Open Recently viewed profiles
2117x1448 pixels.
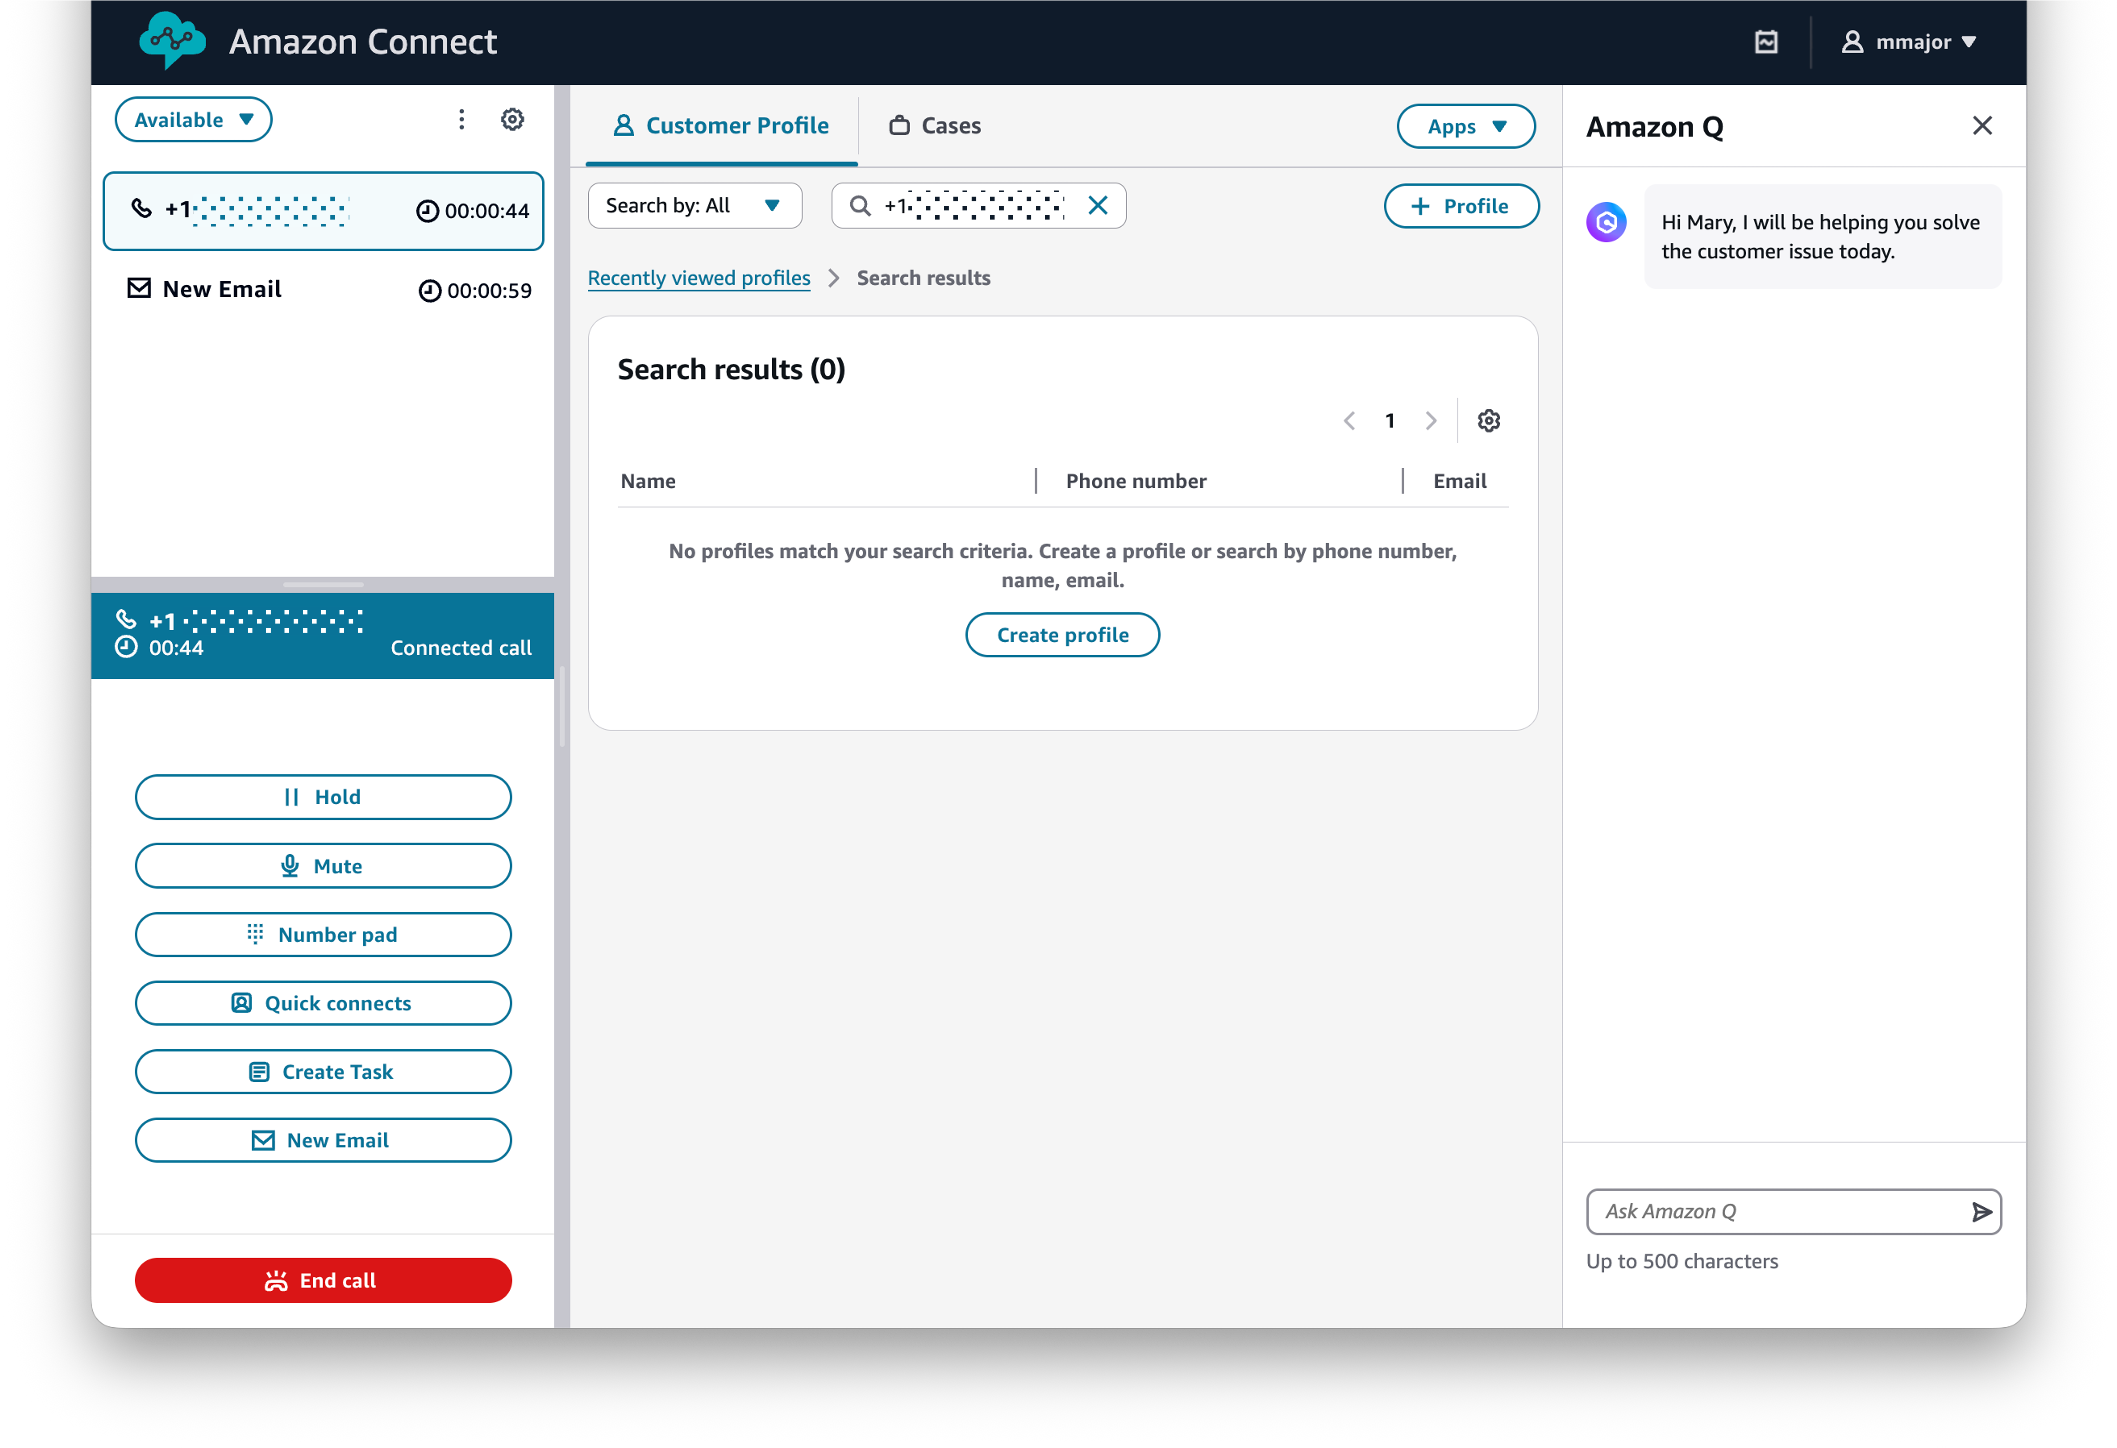click(698, 277)
